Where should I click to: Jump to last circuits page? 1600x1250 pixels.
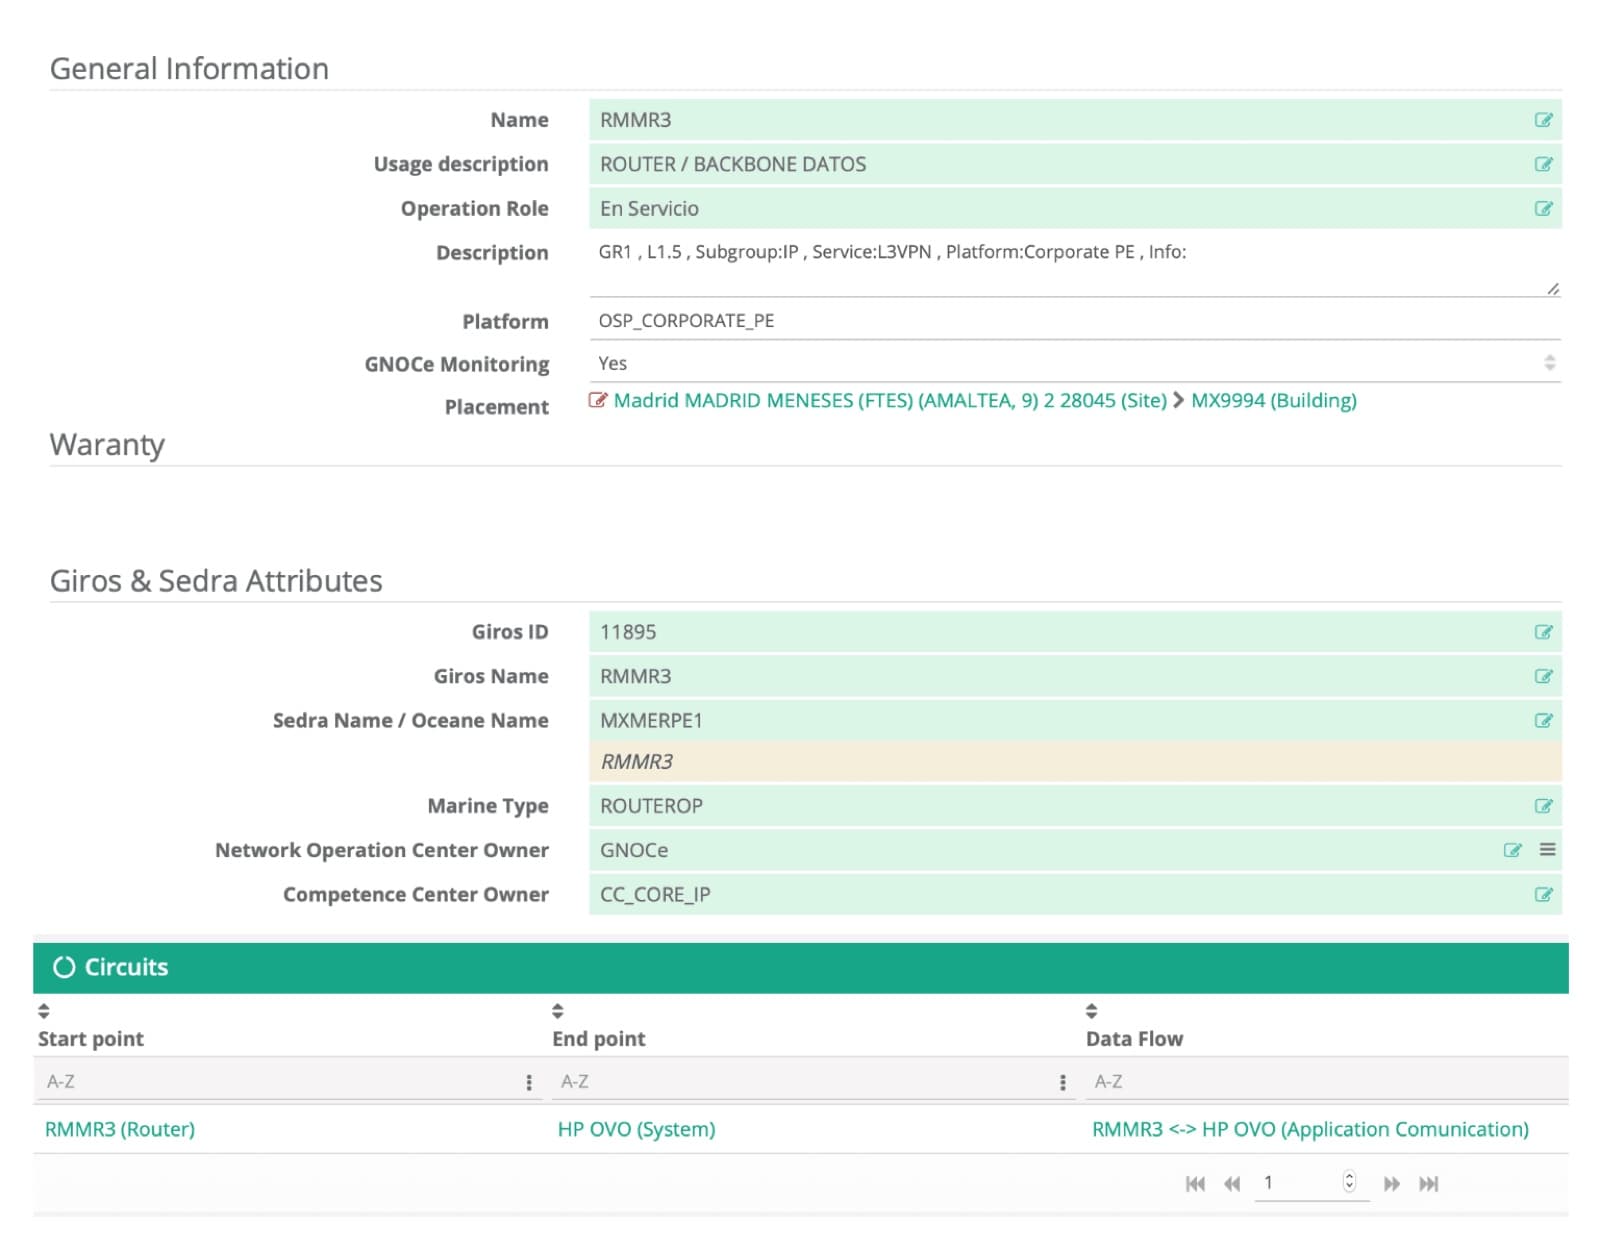[1428, 1184]
